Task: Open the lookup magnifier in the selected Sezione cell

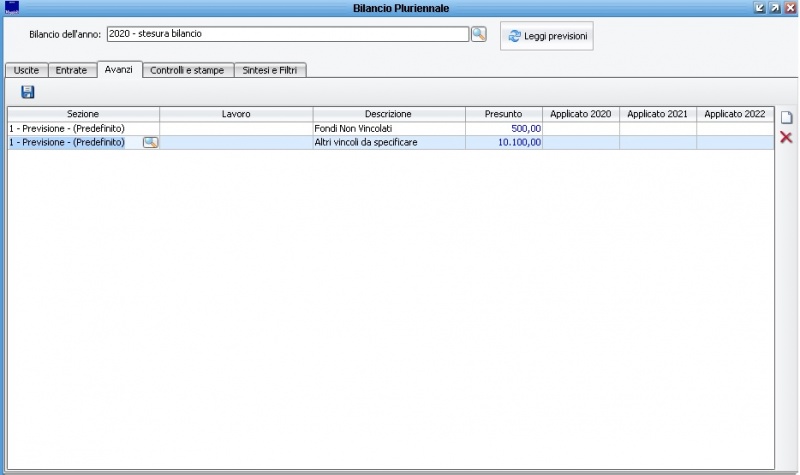Action: (x=151, y=142)
